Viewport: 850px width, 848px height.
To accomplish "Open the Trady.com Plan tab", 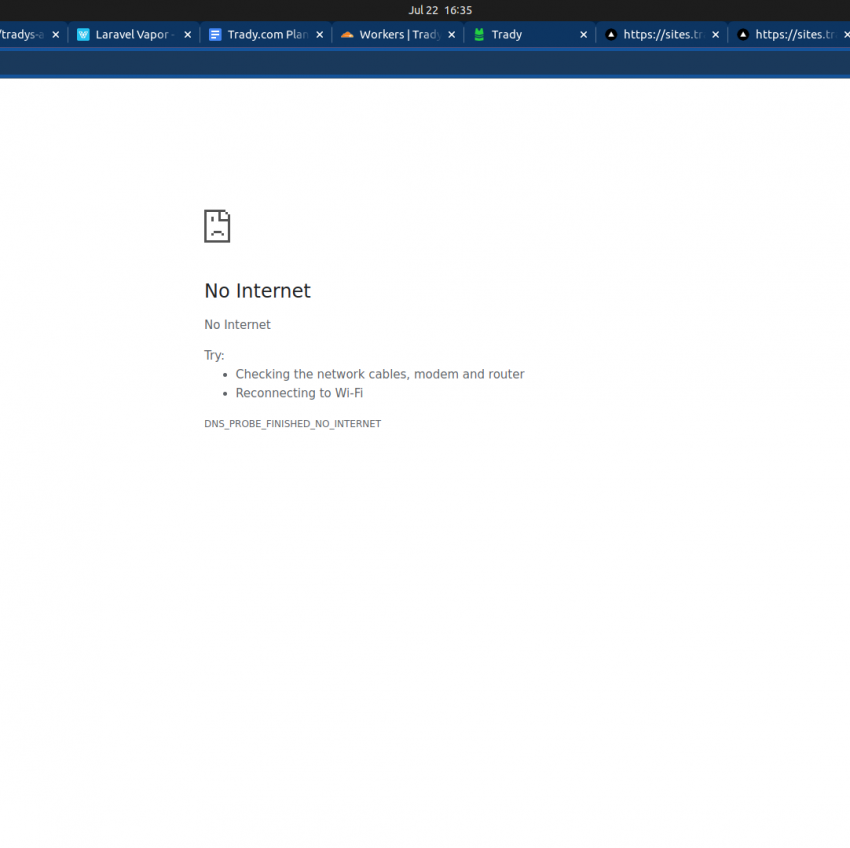I will click(x=267, y=35).
